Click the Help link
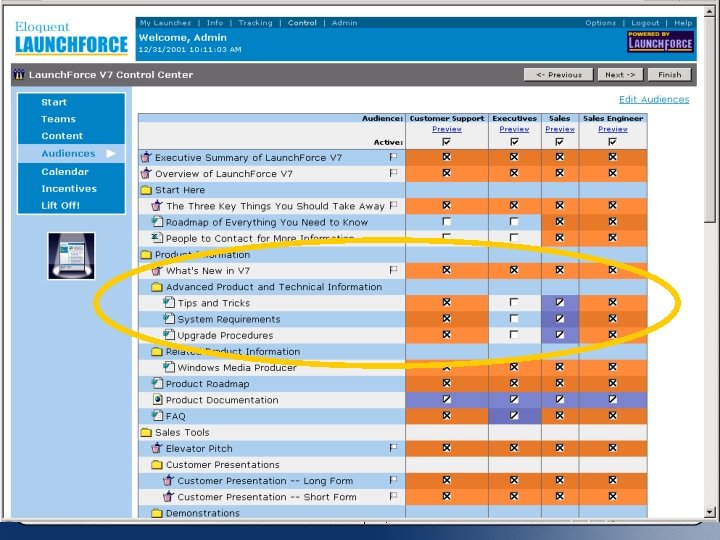The image size is (720, 540). (x=683, y=22)
